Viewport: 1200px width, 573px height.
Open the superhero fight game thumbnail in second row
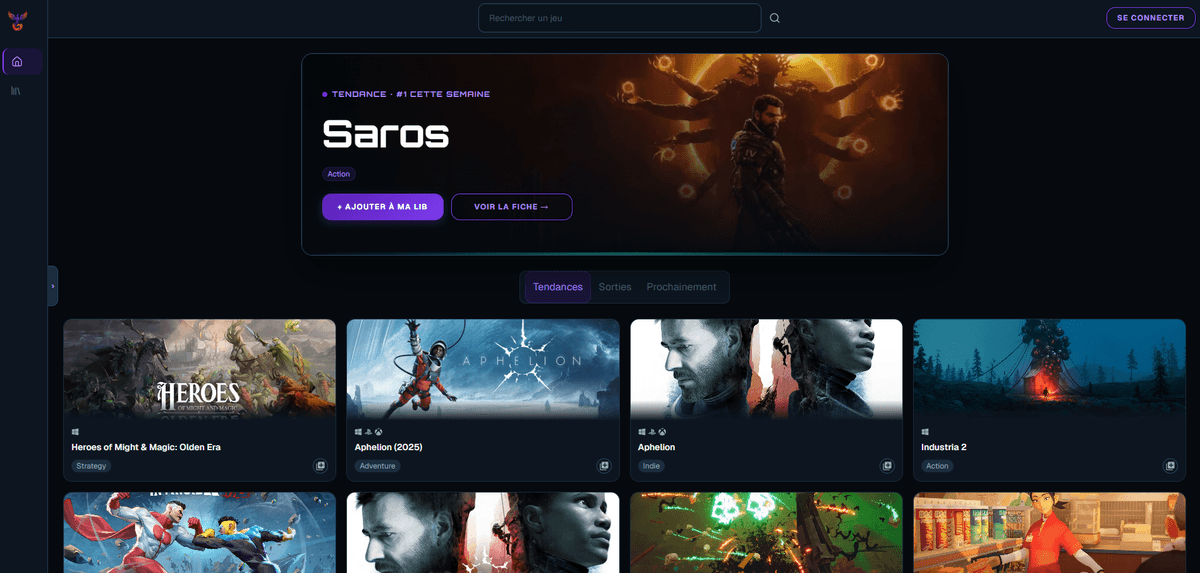coord(199,533)
